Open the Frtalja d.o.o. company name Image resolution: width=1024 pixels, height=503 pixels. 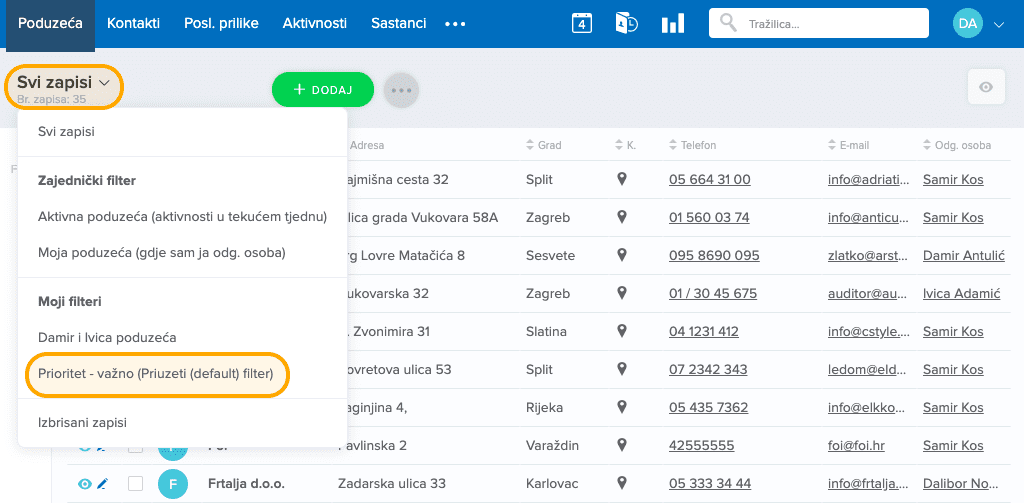[246, 484]
